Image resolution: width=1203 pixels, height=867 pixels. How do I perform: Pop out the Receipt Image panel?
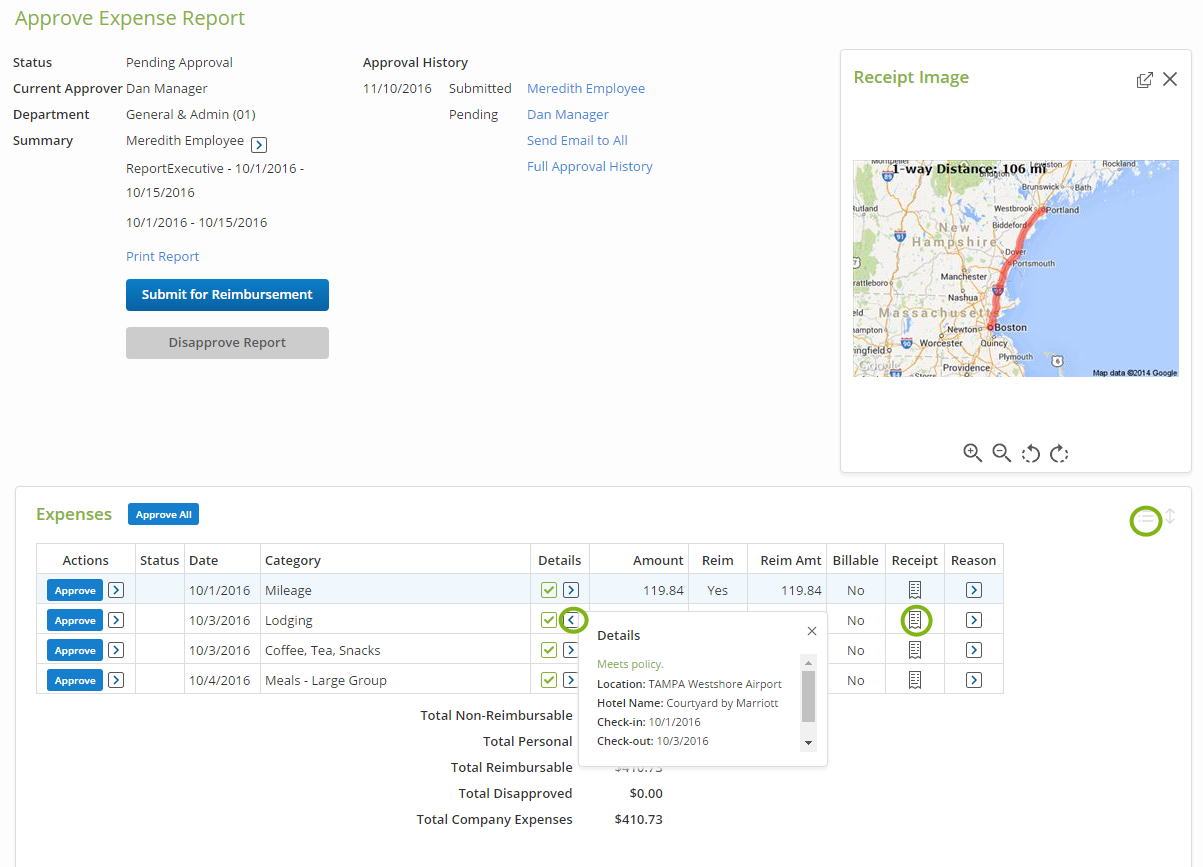1145,79
